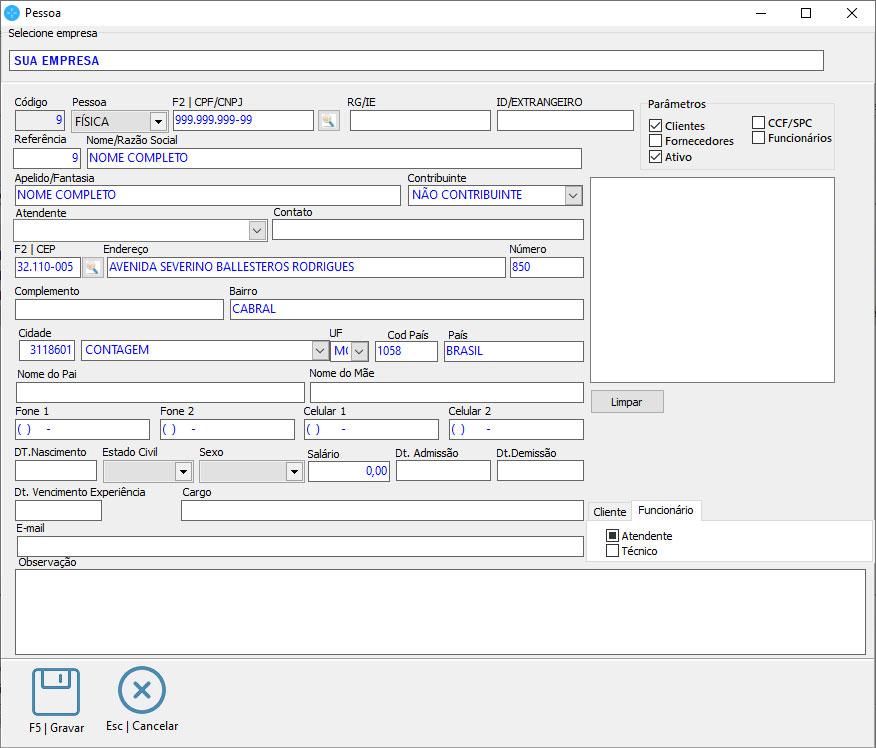
Task: Enable the Fornecedores checkbox
Action: tap(656, 141)
